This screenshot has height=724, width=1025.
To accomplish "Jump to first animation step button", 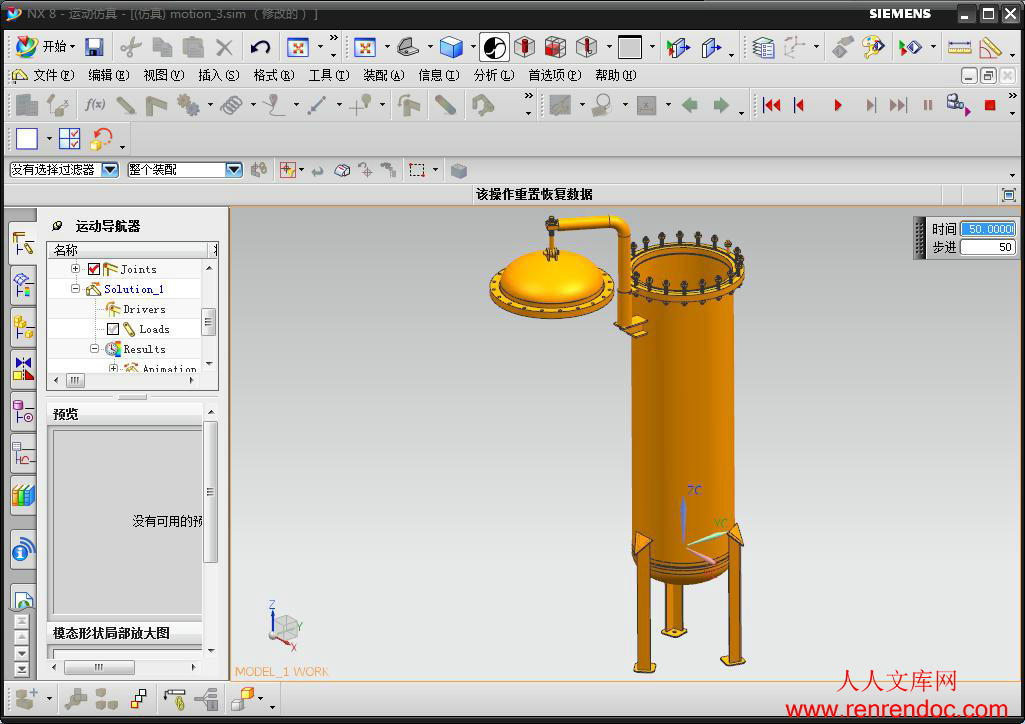I will [771, 105].
